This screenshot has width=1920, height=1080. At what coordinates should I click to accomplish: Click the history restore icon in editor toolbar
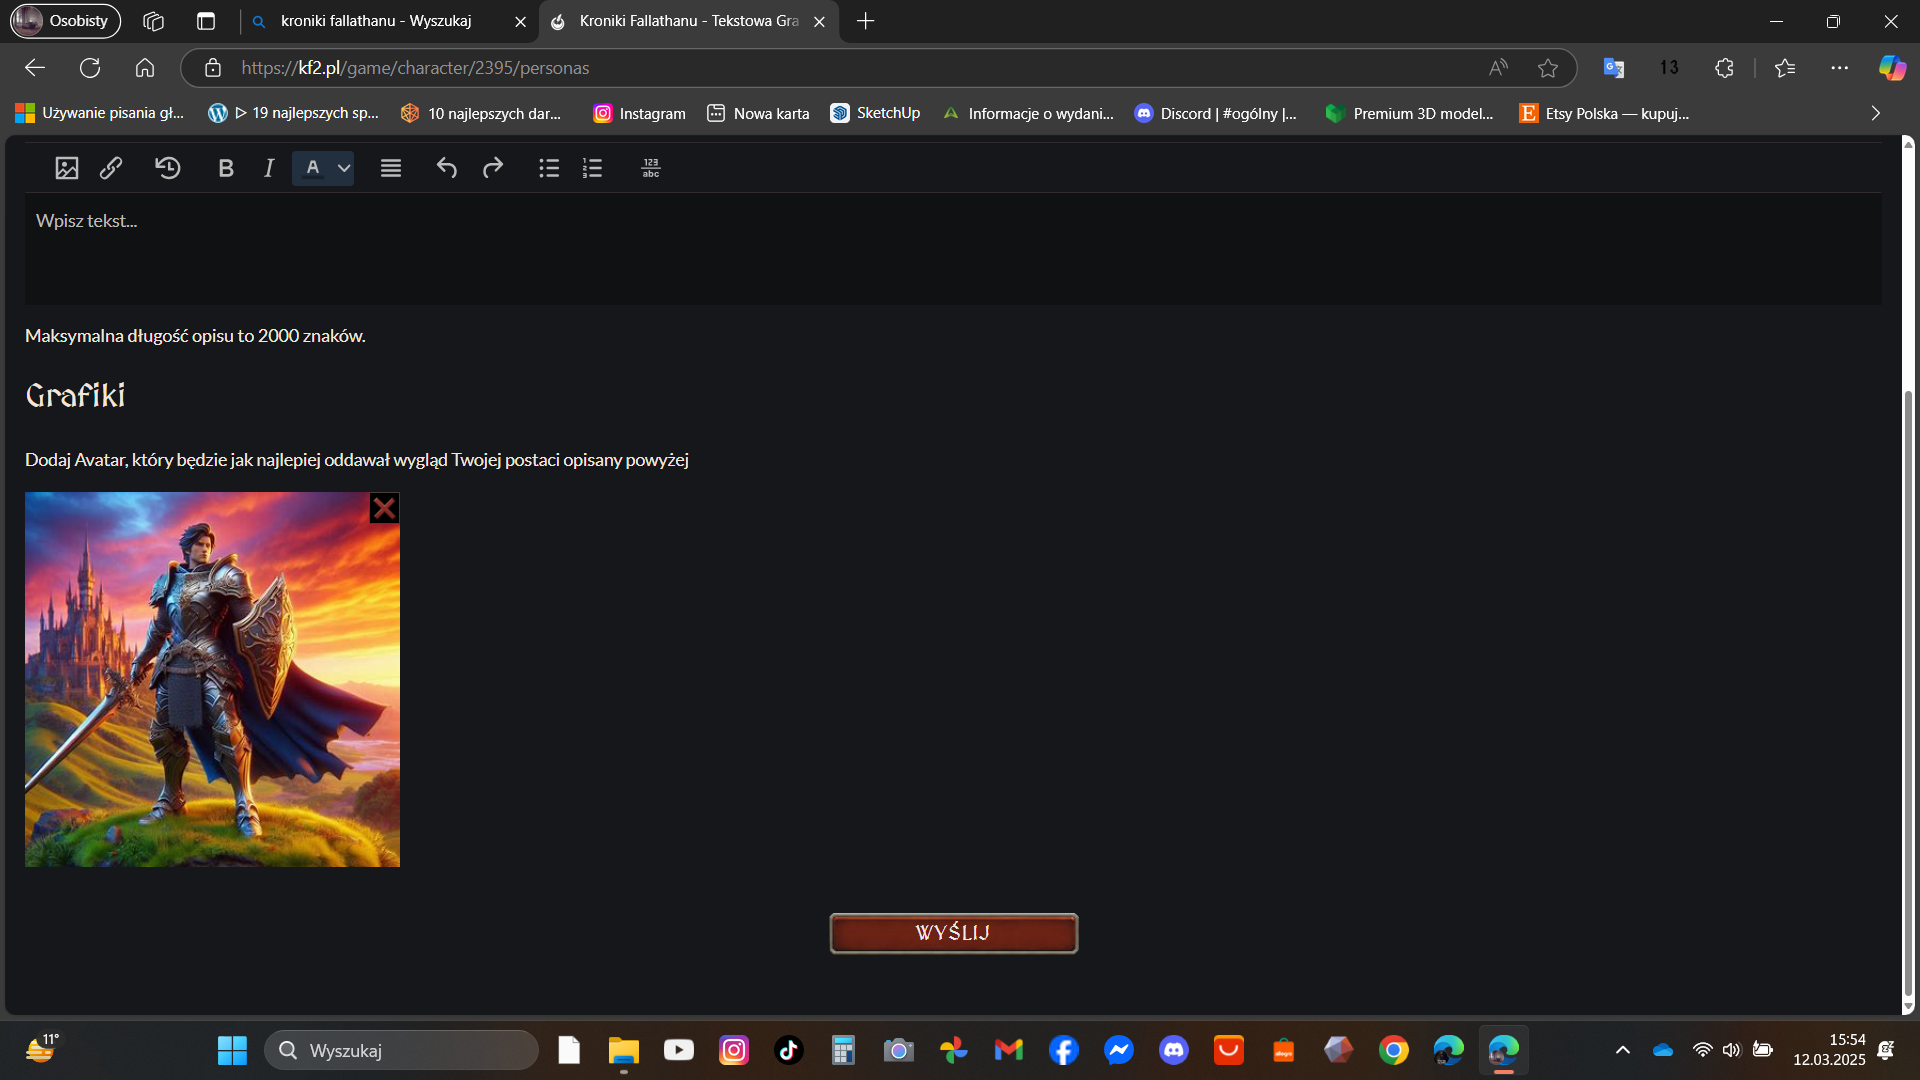168,168
